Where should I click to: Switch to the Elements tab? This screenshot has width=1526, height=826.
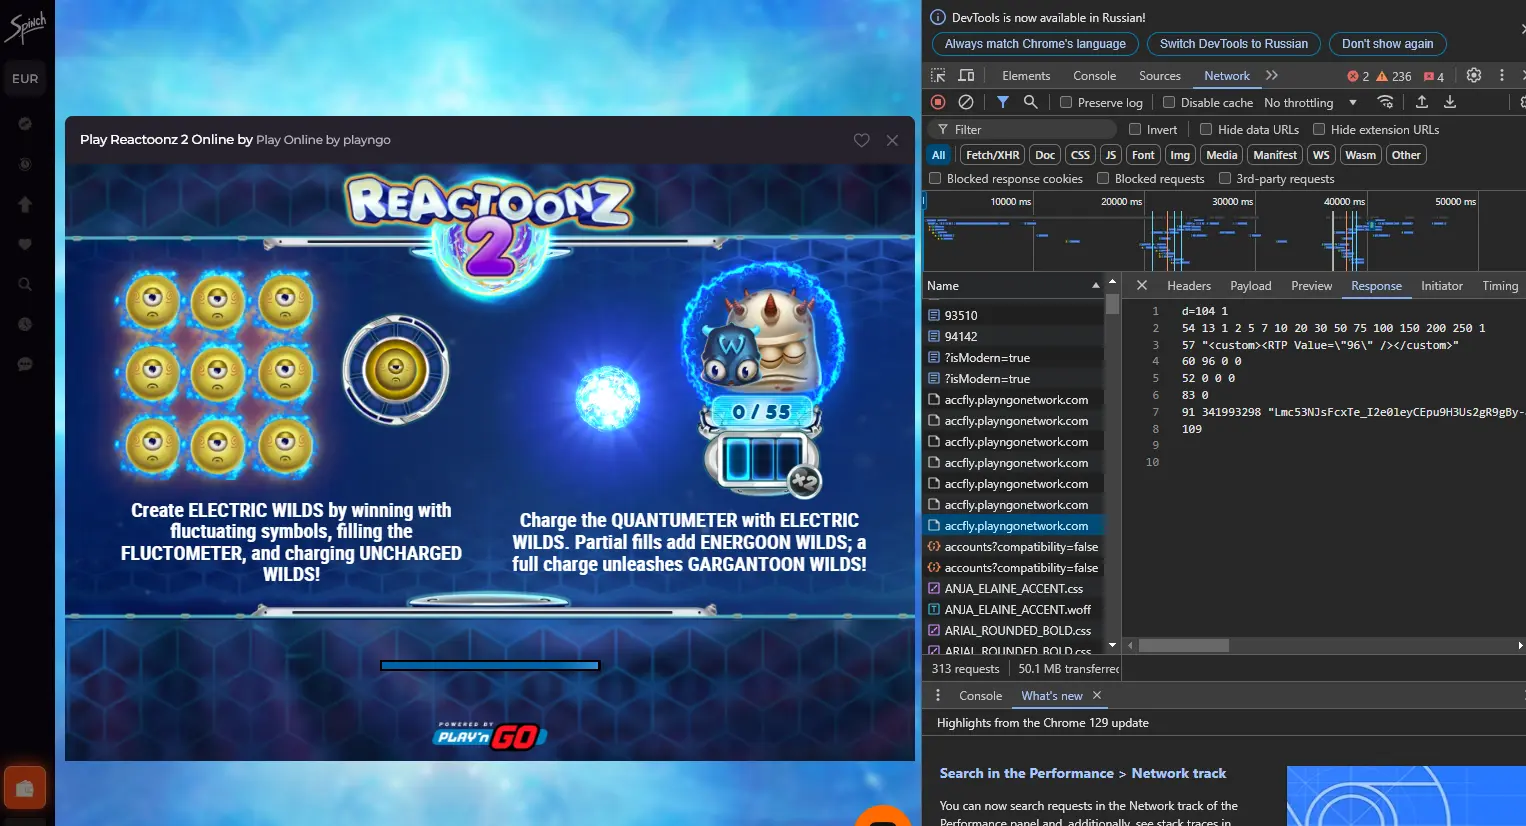[x=1026, y=76]
